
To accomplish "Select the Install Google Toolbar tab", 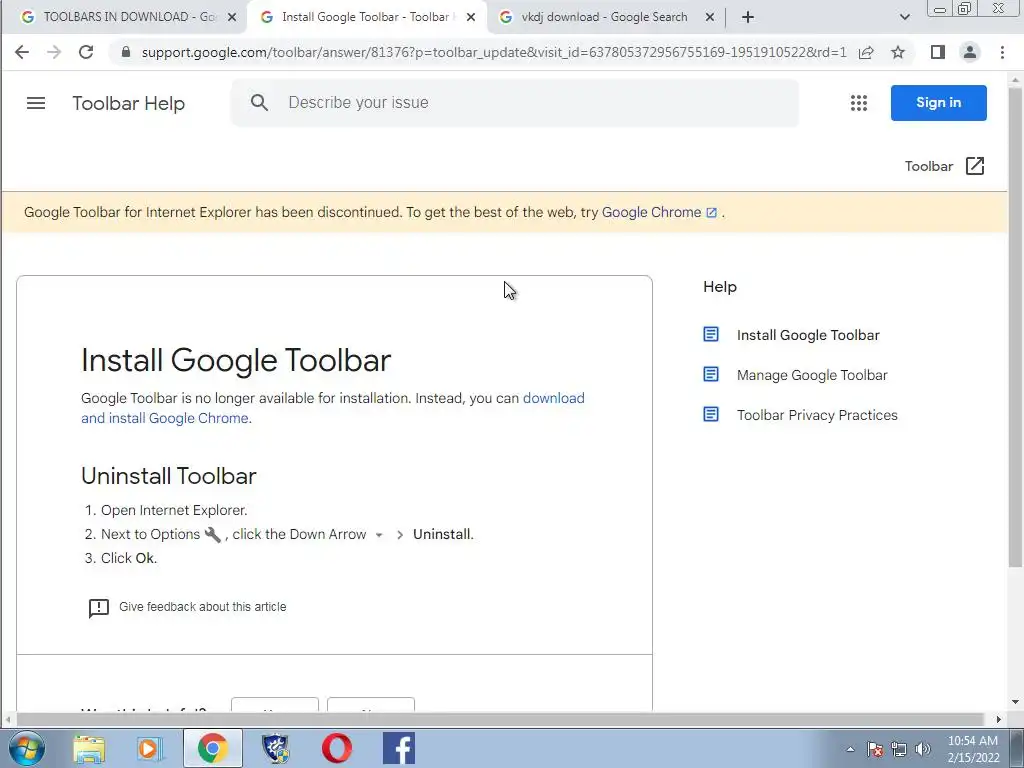I will coord(366,17).
